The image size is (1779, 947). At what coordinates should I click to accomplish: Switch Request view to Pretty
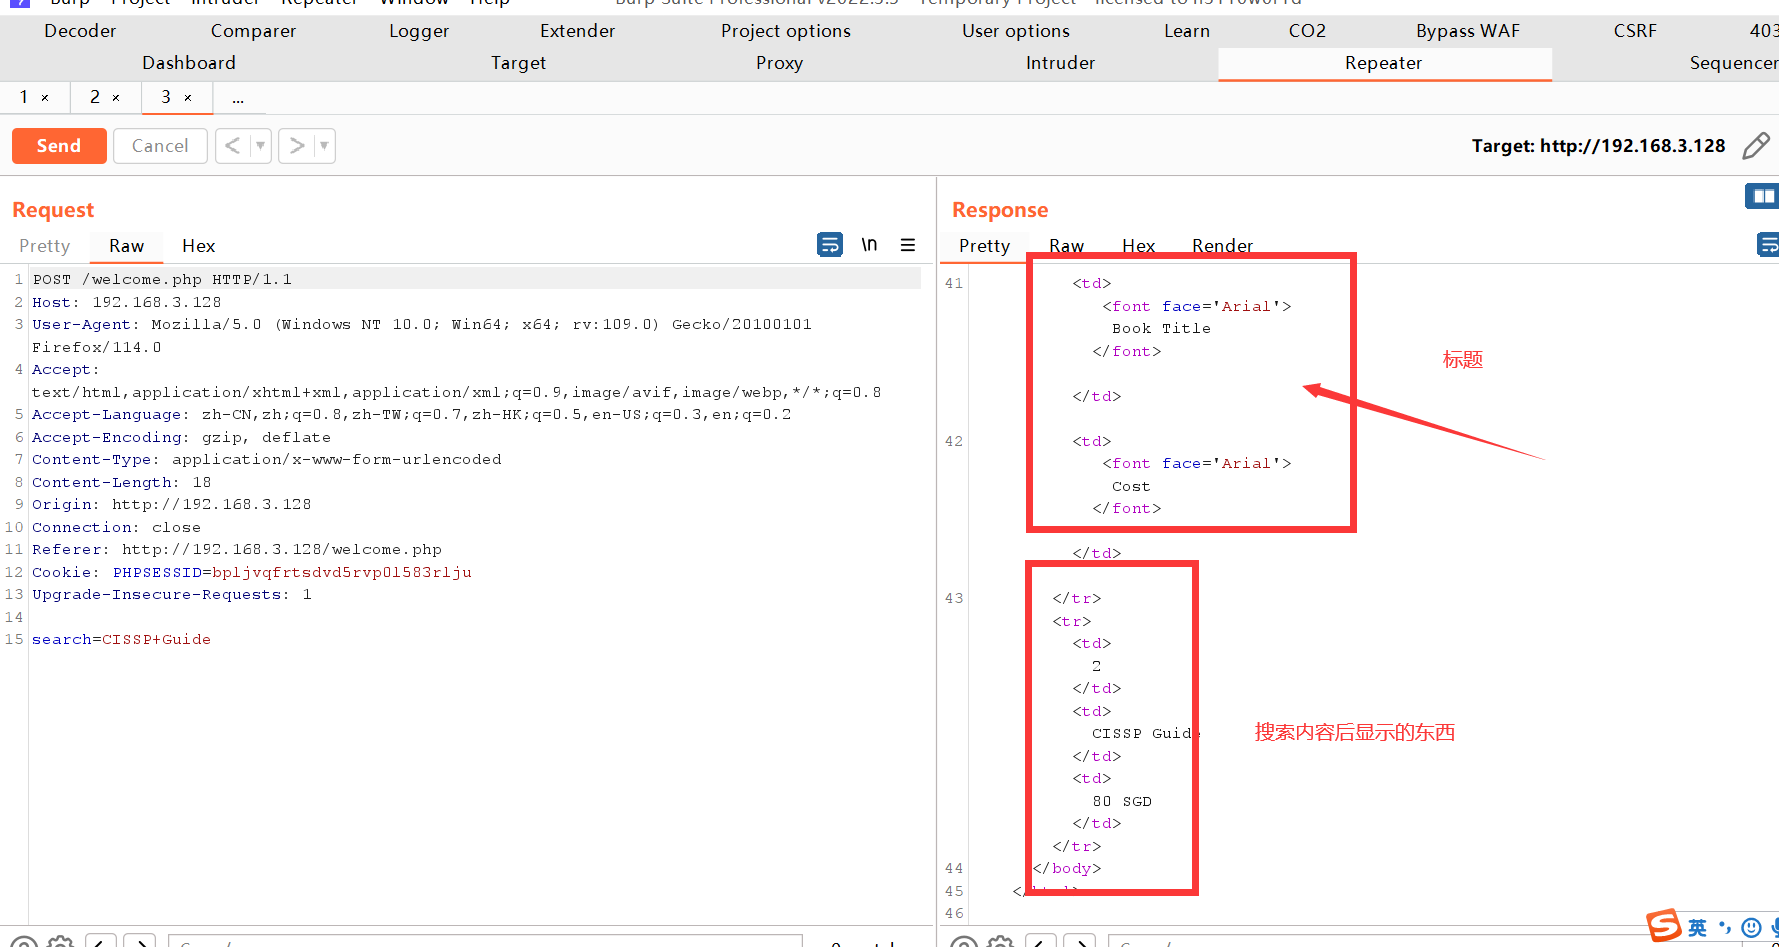tap(45, 246)
